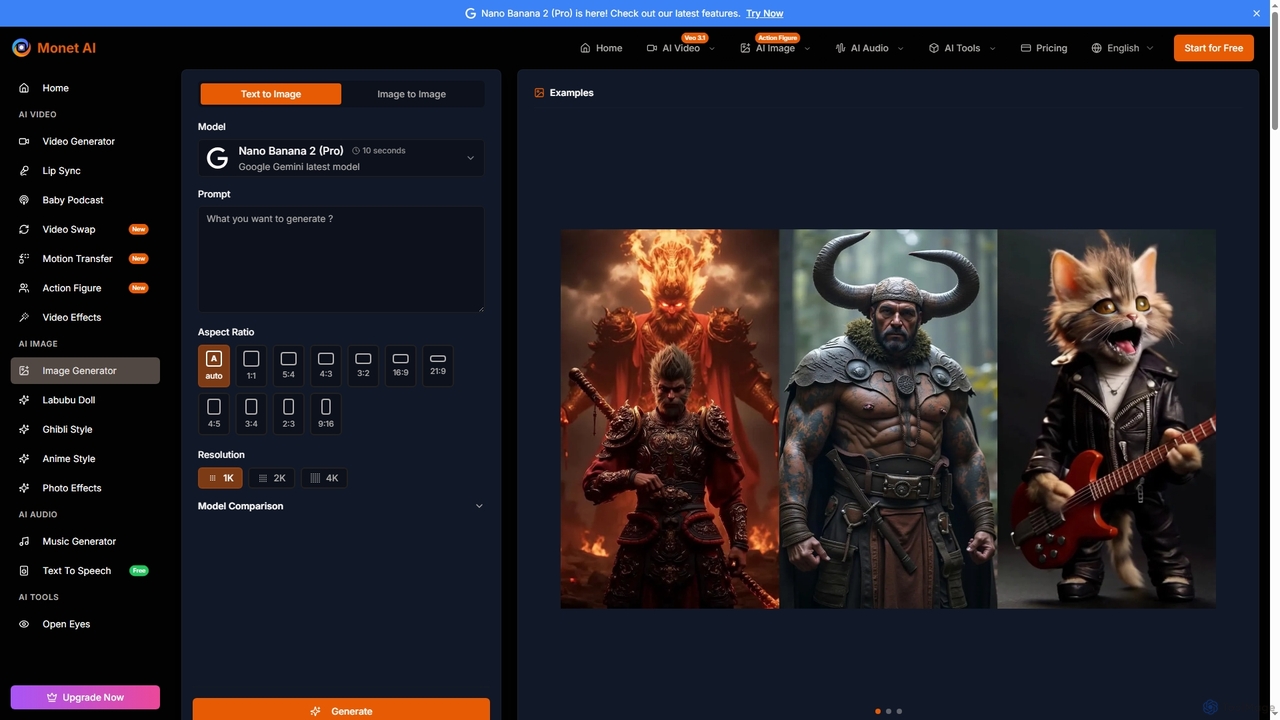Click the Ghibli Style sidebar icon
This screenshot has height=720, width=1280.
[24, 429]
